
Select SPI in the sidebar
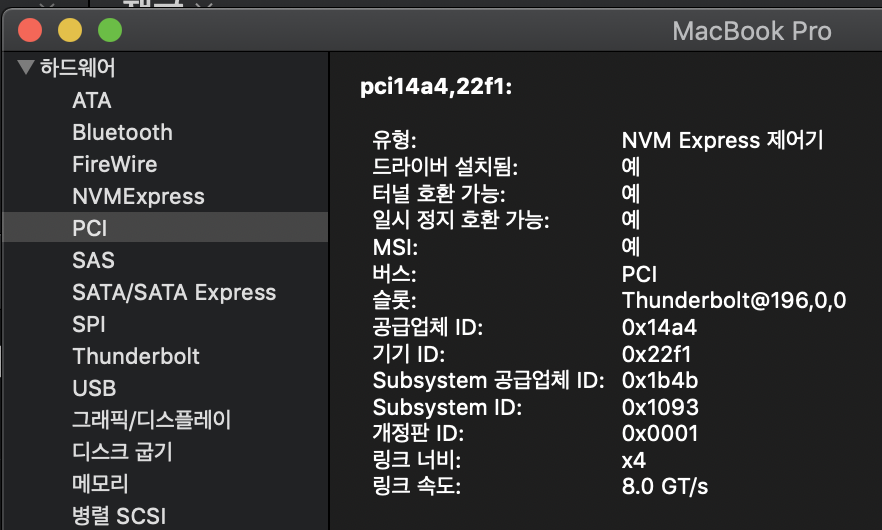point(89,324)
